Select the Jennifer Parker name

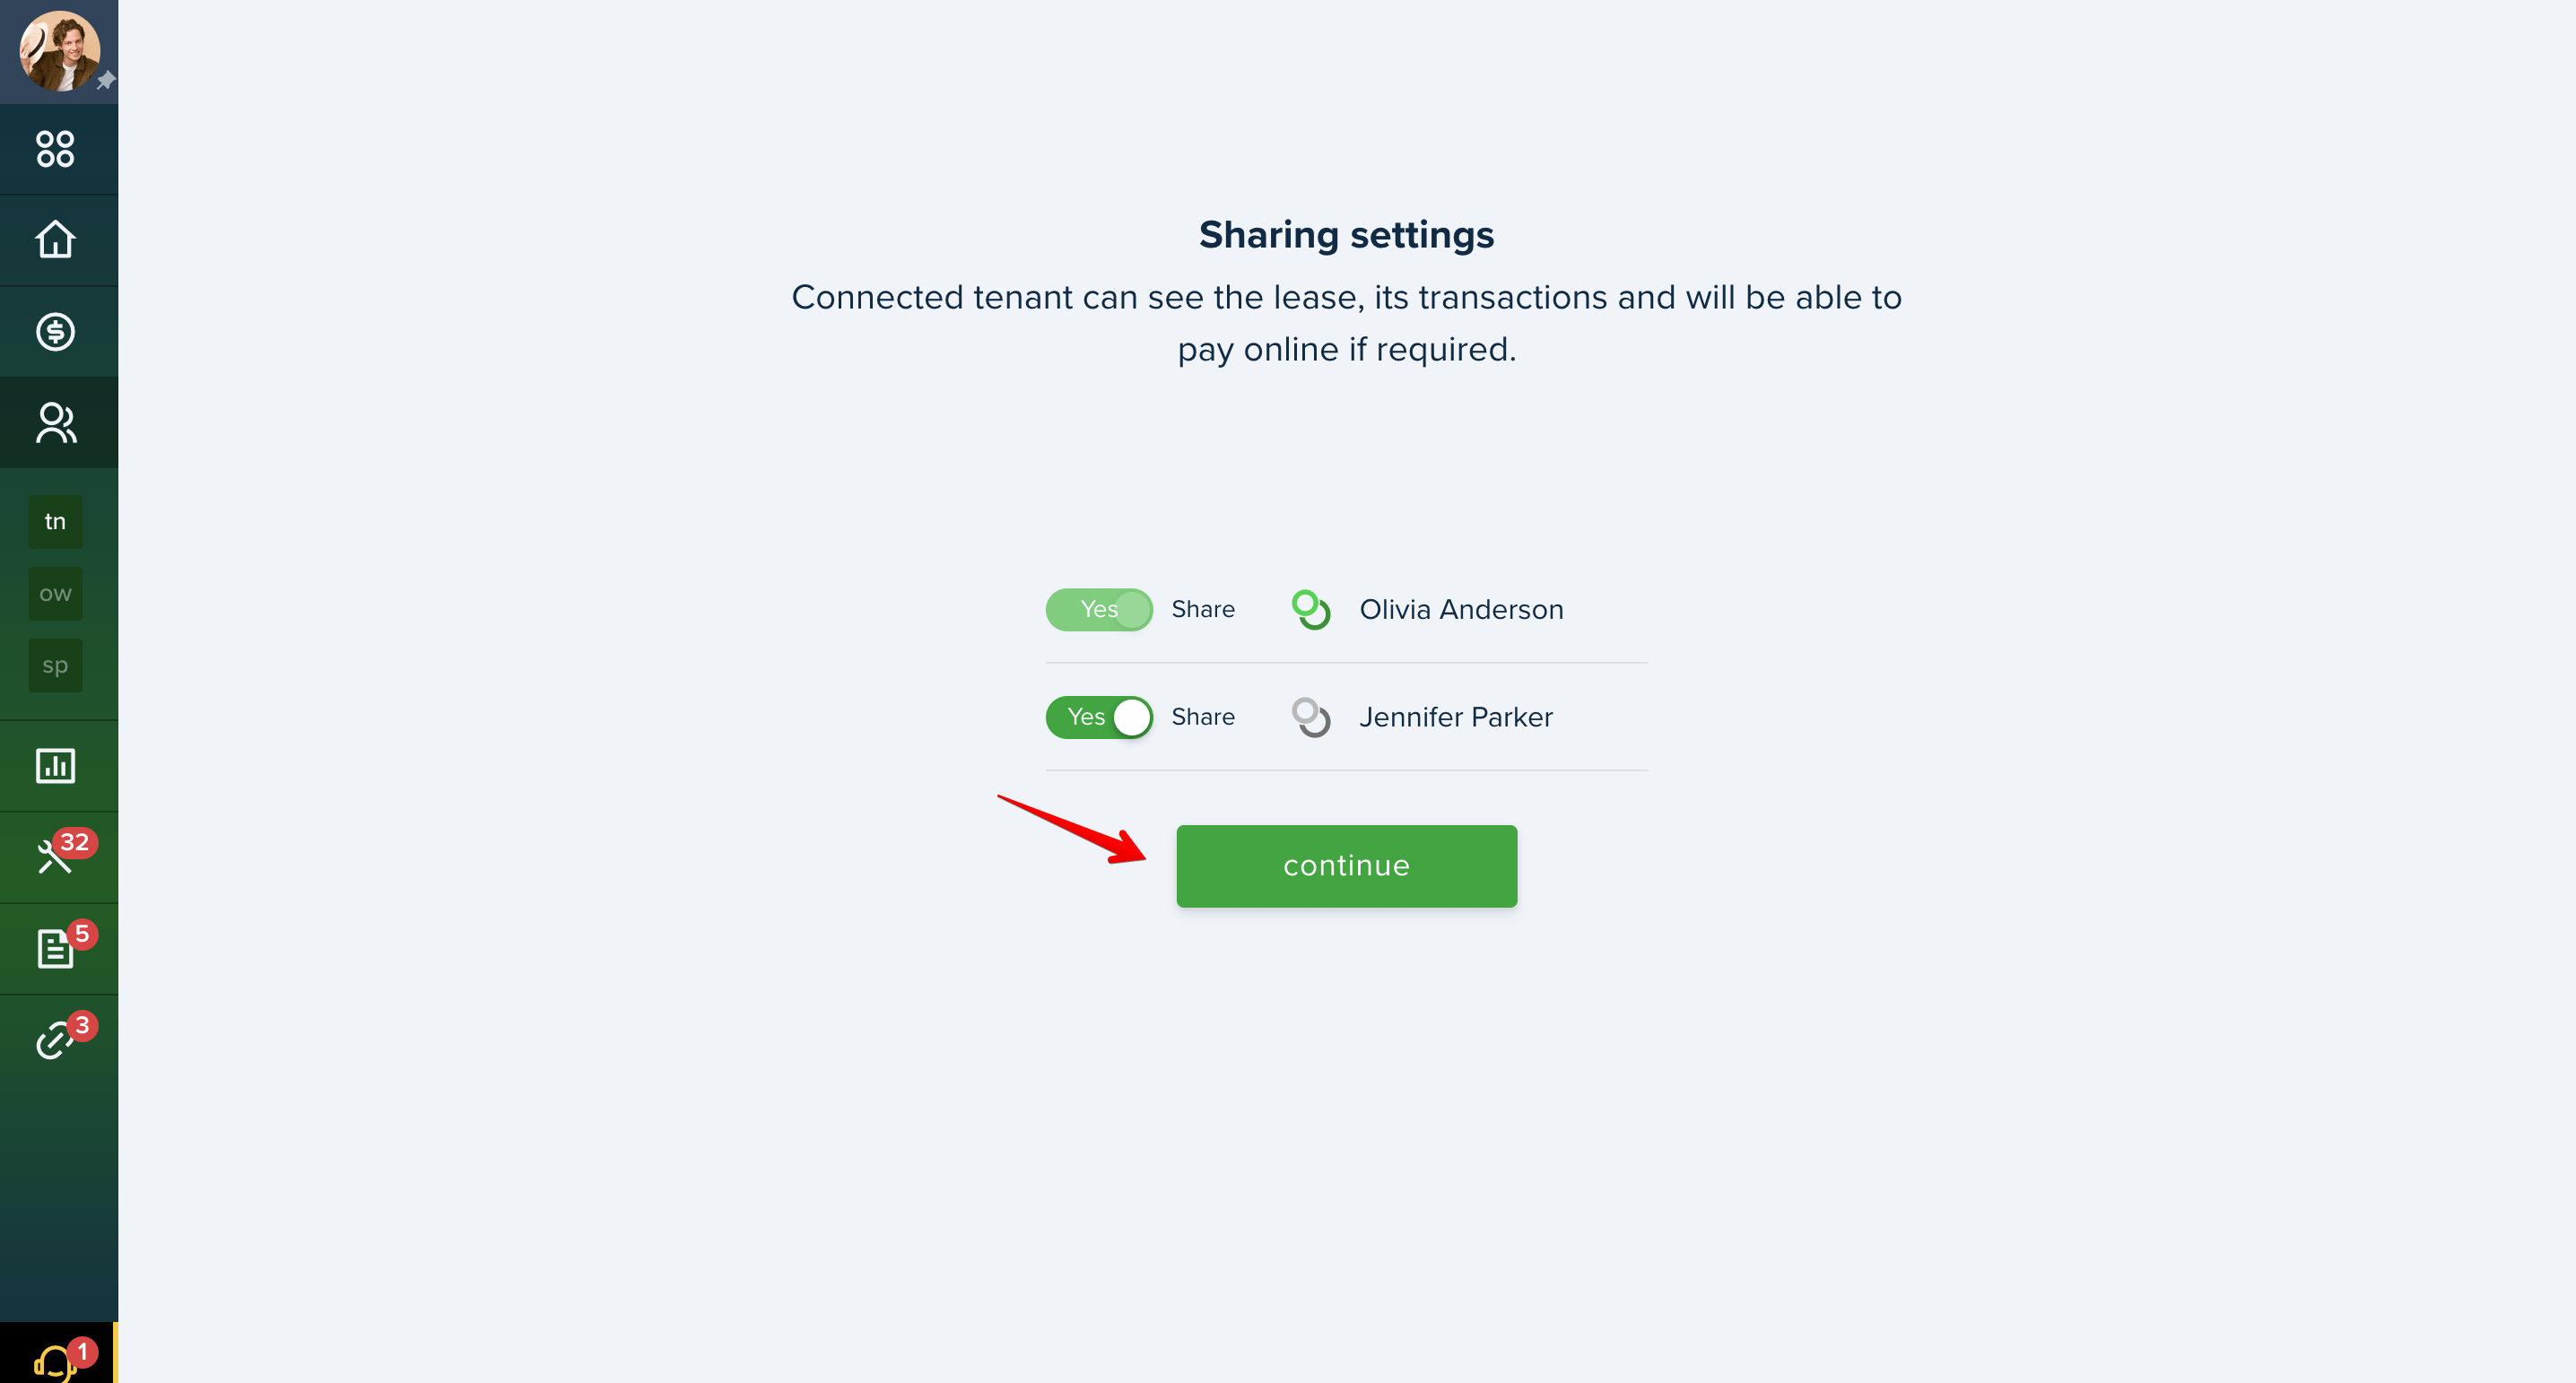click(x=1455, y=717)
